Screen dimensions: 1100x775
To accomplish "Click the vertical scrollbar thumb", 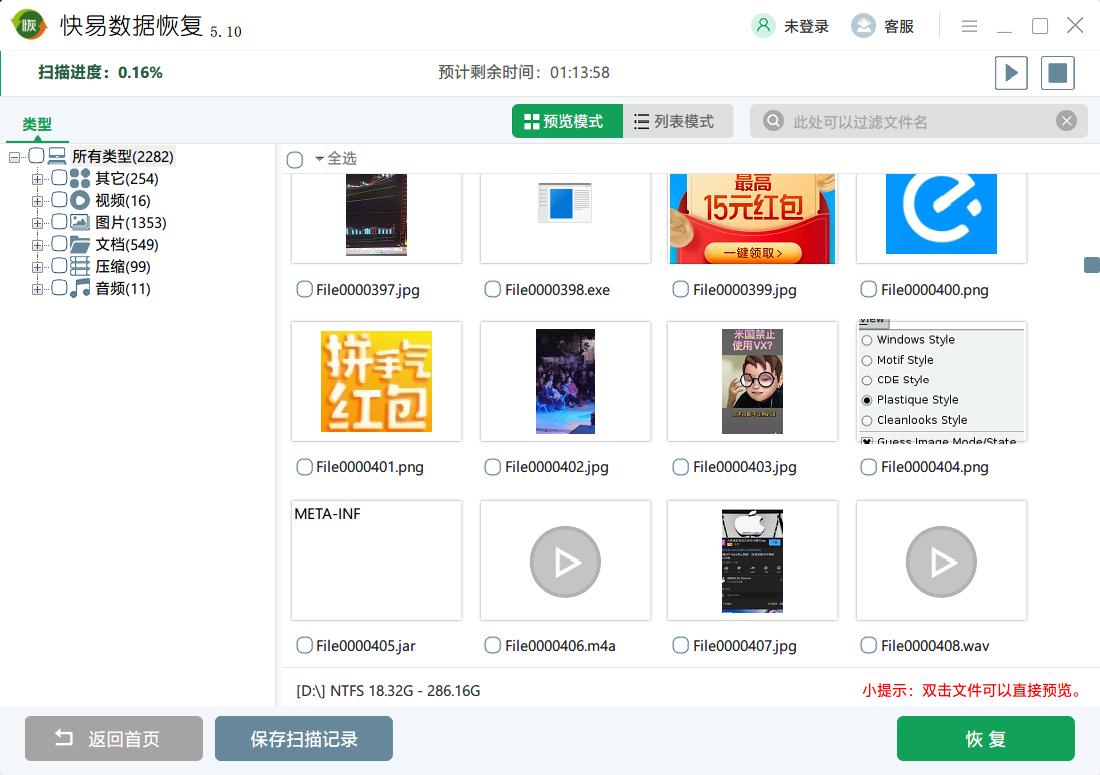I will tap(1092, 264).
